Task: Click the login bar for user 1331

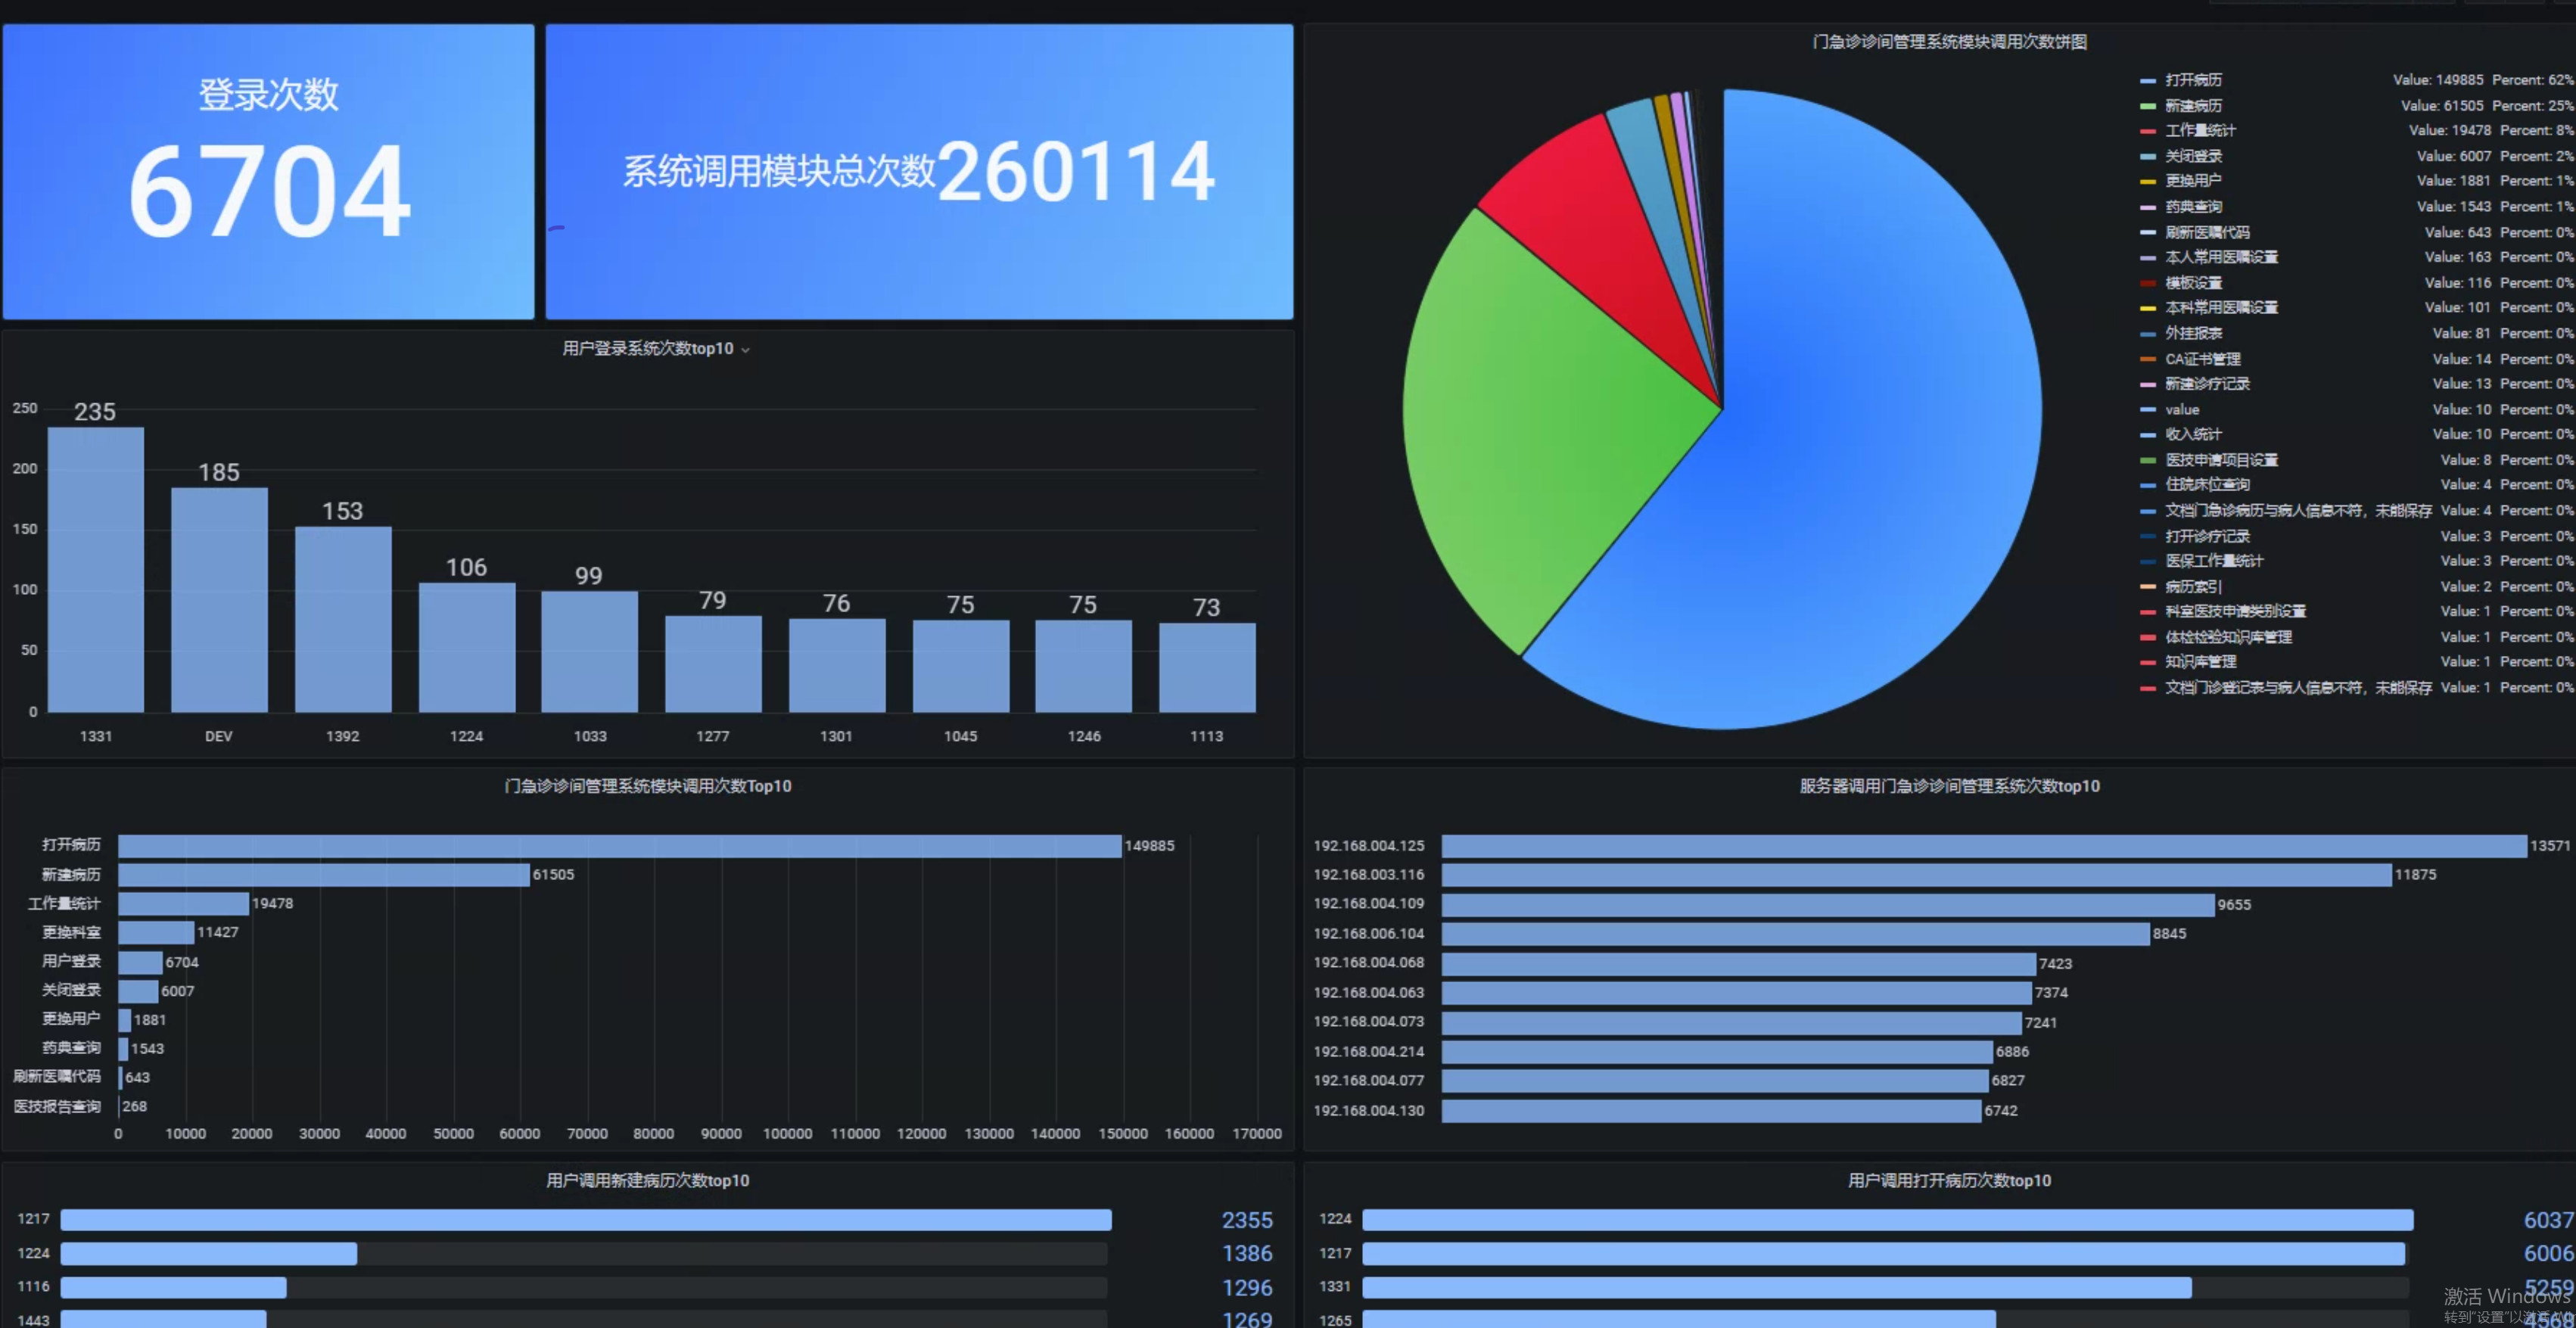Action: pyautogui.click(x=96, y=570)
